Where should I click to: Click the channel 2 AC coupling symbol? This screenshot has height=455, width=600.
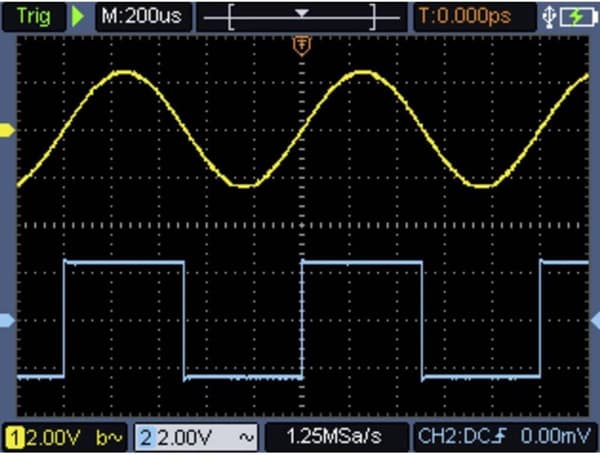247,437
